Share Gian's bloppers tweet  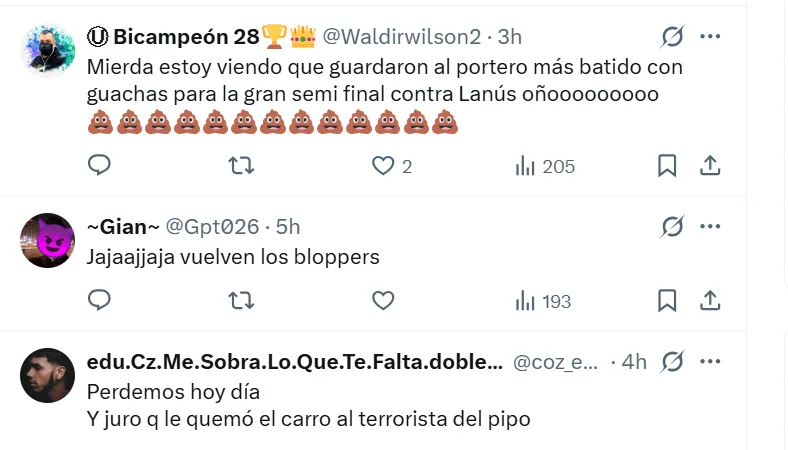(x=710, y=301)
